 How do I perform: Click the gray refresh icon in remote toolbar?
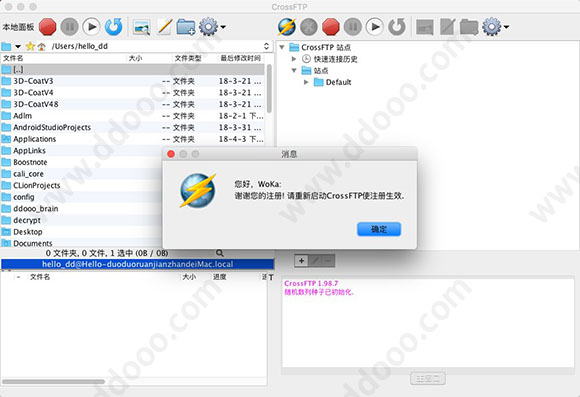[397, 27]
